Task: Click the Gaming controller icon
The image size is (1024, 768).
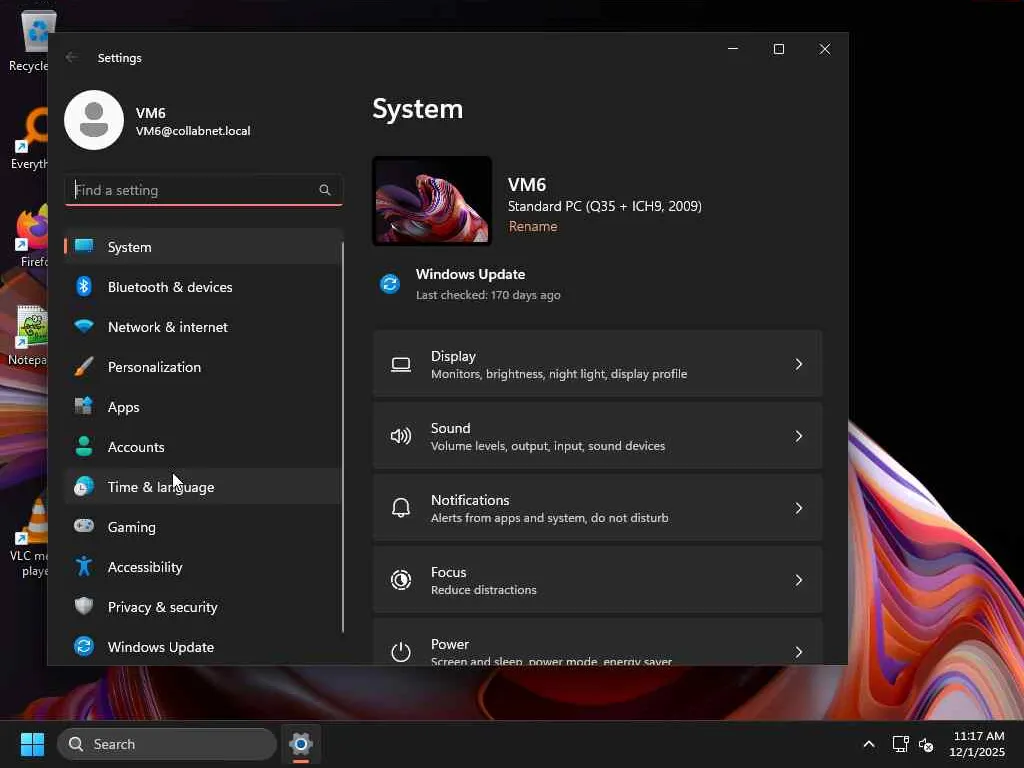Action: [x=84, y=527]
